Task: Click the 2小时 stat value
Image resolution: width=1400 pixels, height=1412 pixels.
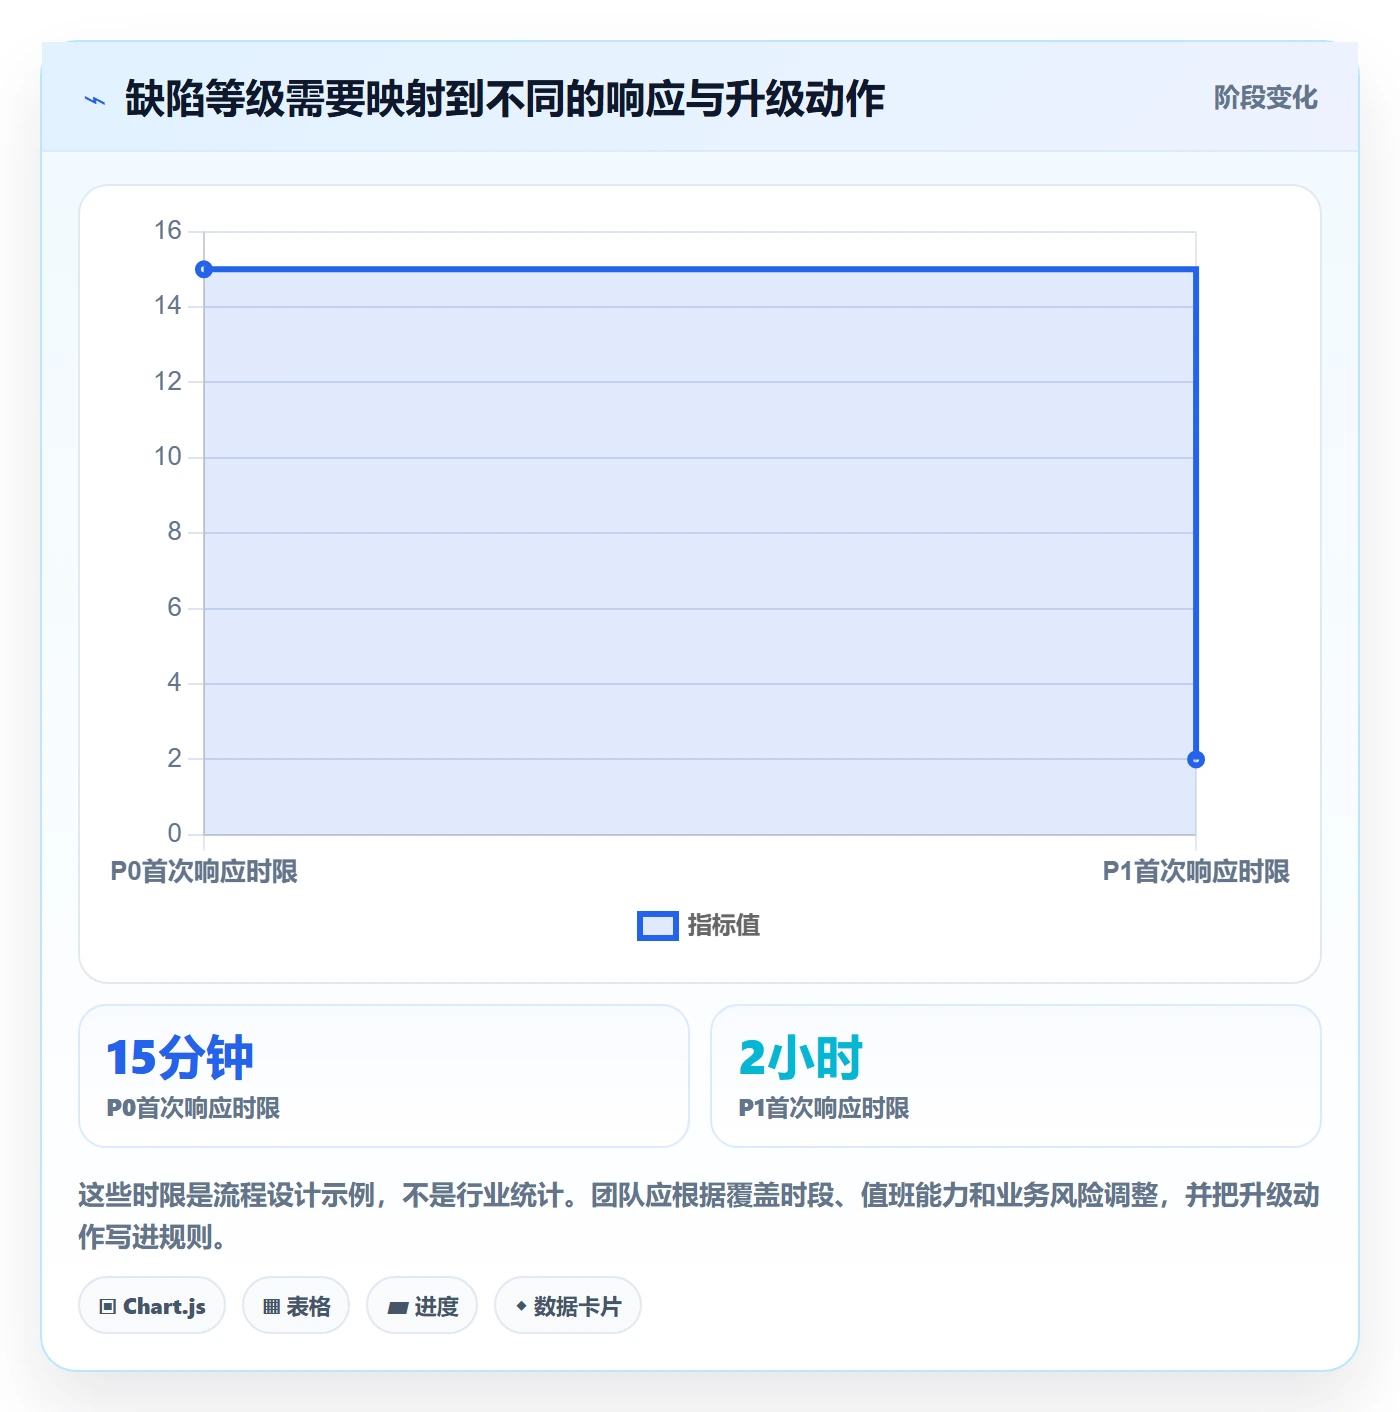Action: 801,1058
